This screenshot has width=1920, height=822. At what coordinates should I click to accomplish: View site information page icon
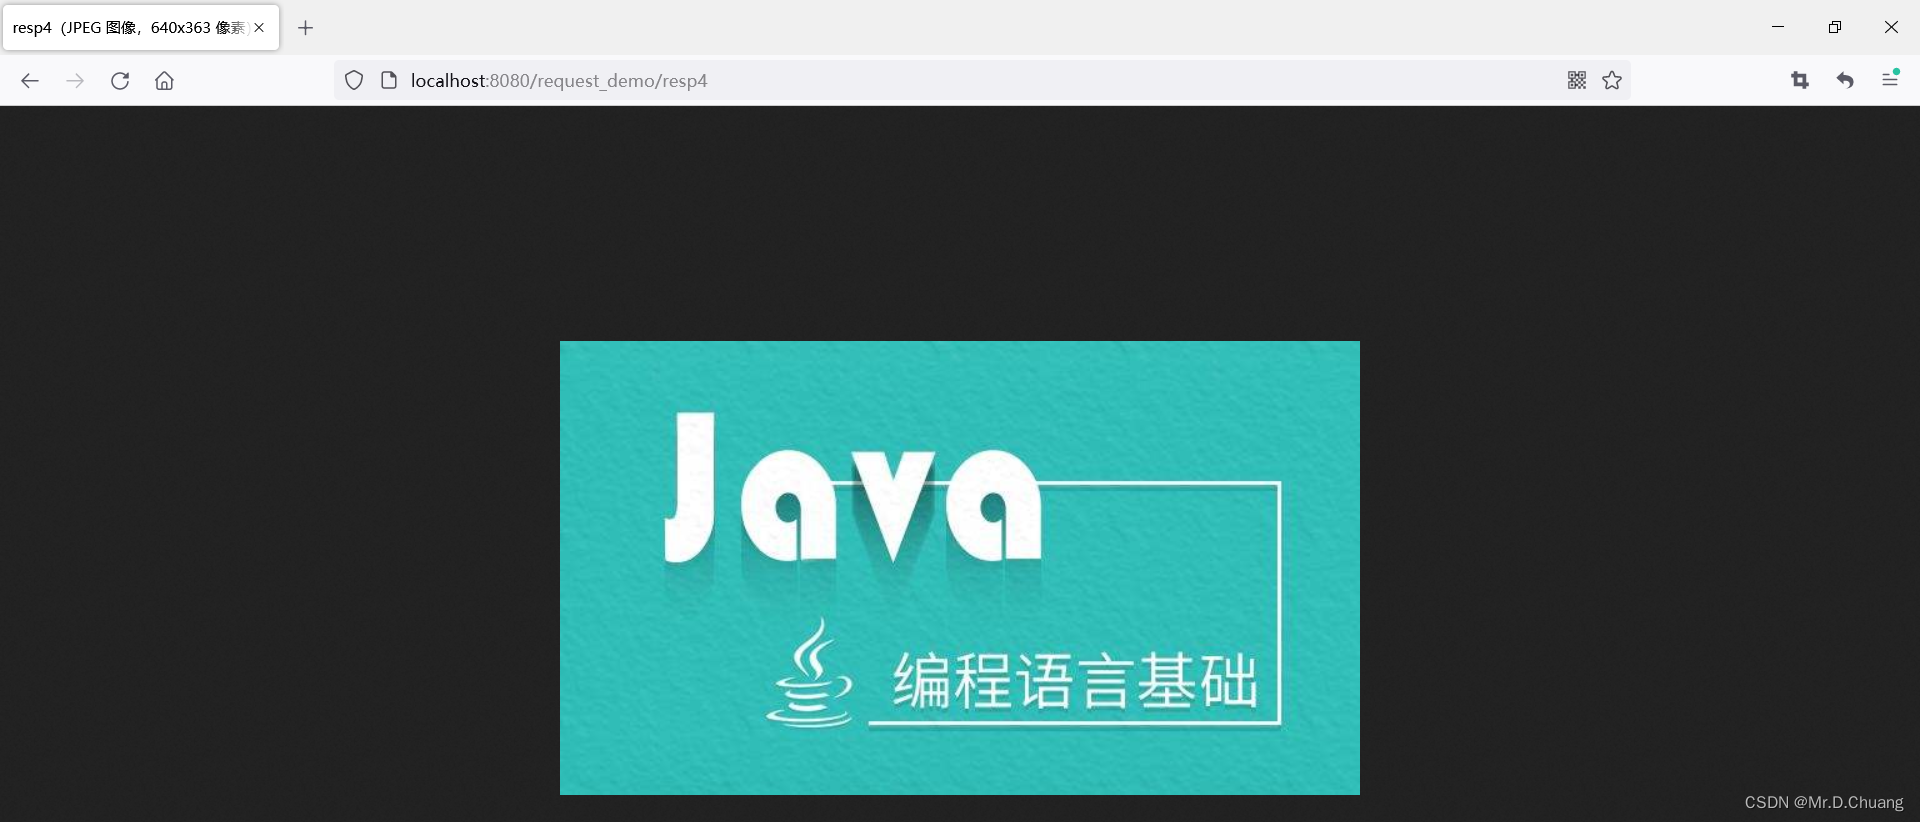pos(389,80)
